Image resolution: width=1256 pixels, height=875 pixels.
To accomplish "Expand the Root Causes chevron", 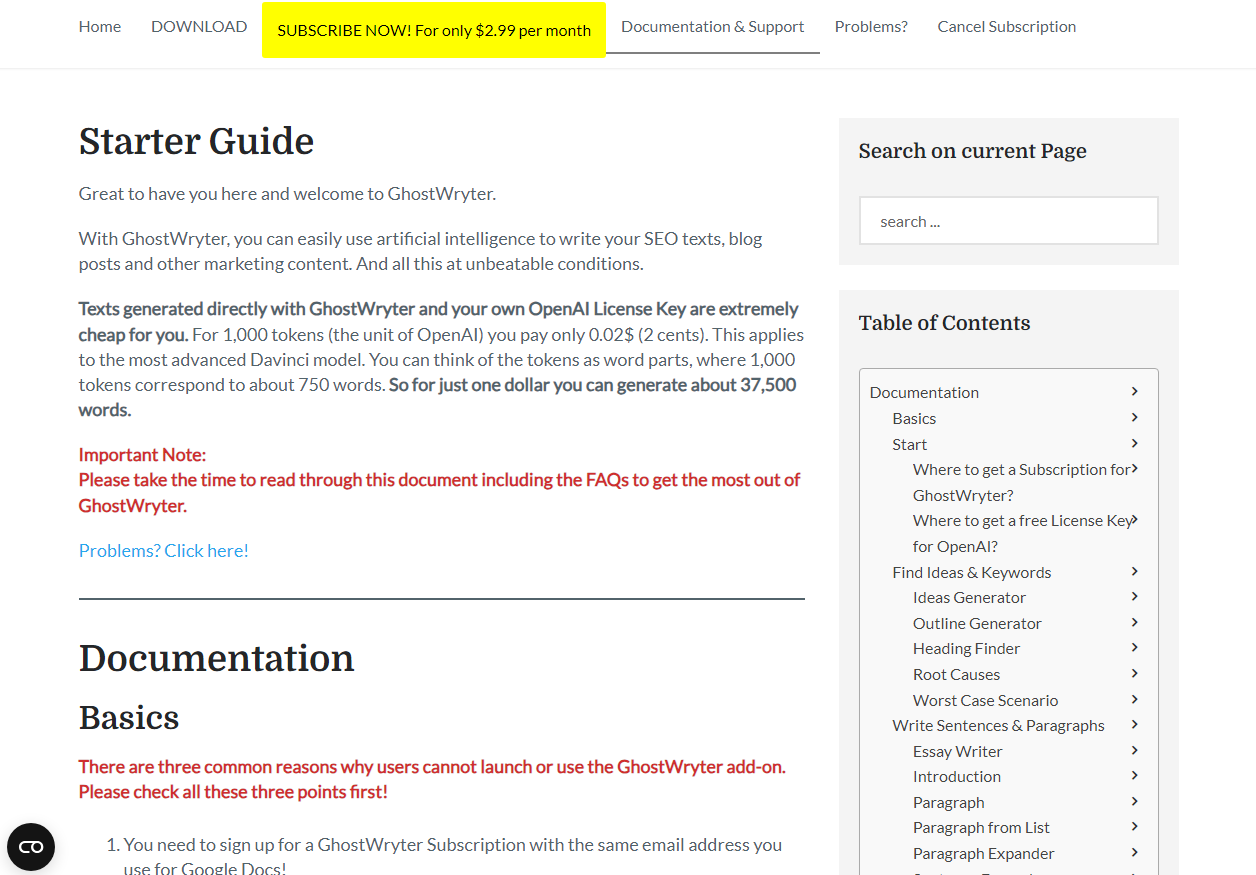I will coord(1135,673).
